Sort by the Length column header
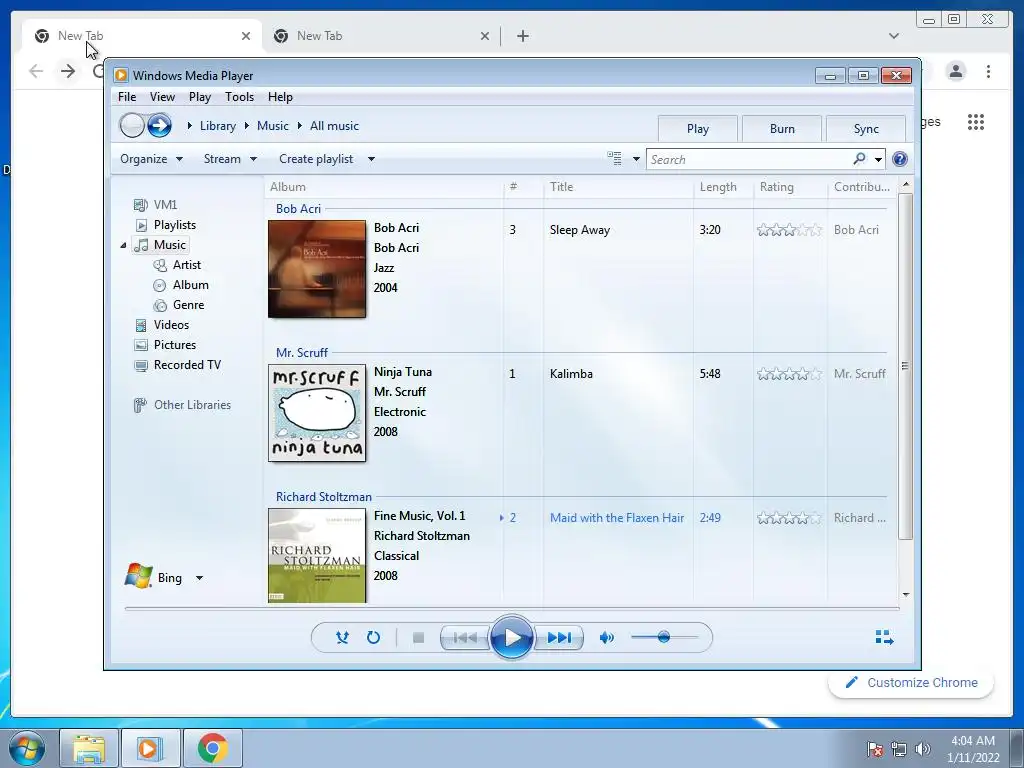This screenshot has height=768, width=1024. (x=722, y=187)
